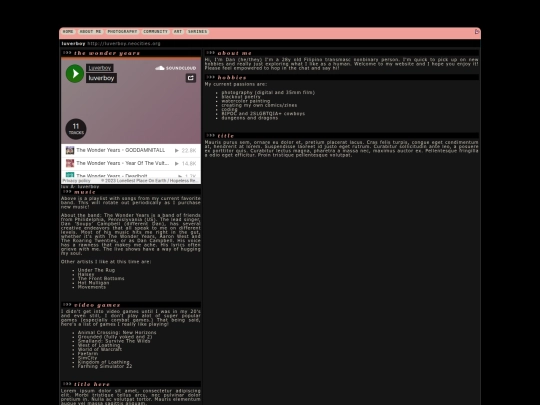Click game 'Smalland: Survive The Wilds'
This screenshot has width=540, height=405.
pyautogui.click(x=114, y=341)
